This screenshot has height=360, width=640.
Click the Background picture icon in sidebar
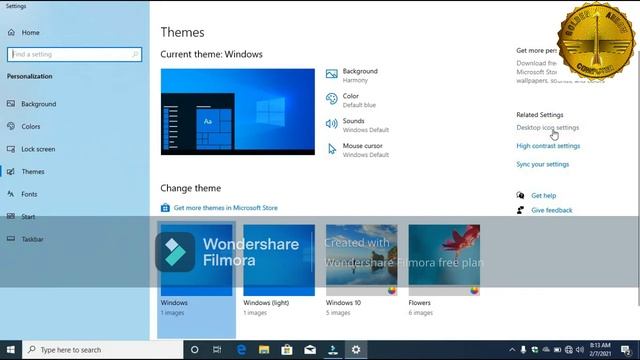[x=11, y=104]
